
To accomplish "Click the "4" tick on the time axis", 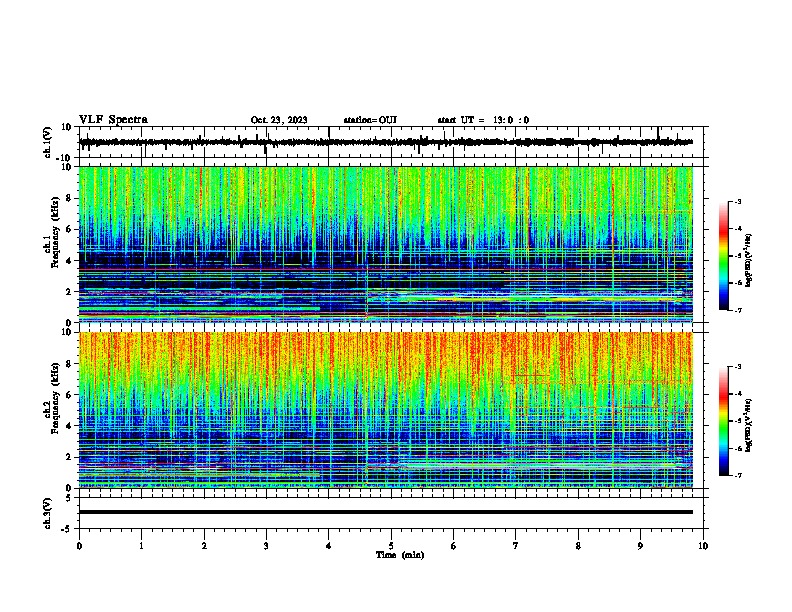I will coord(329,546).
